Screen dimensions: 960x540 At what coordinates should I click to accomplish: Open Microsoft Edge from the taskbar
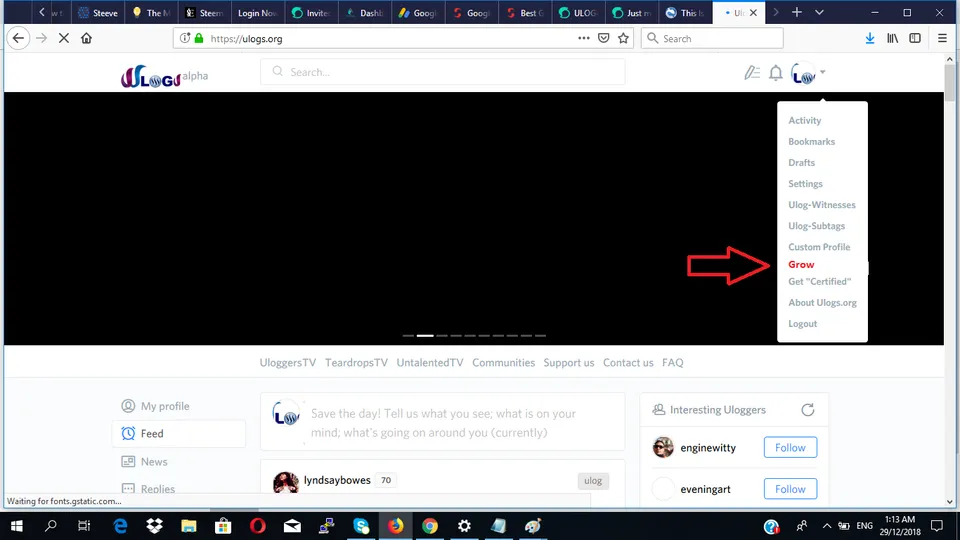coord(121,526)
